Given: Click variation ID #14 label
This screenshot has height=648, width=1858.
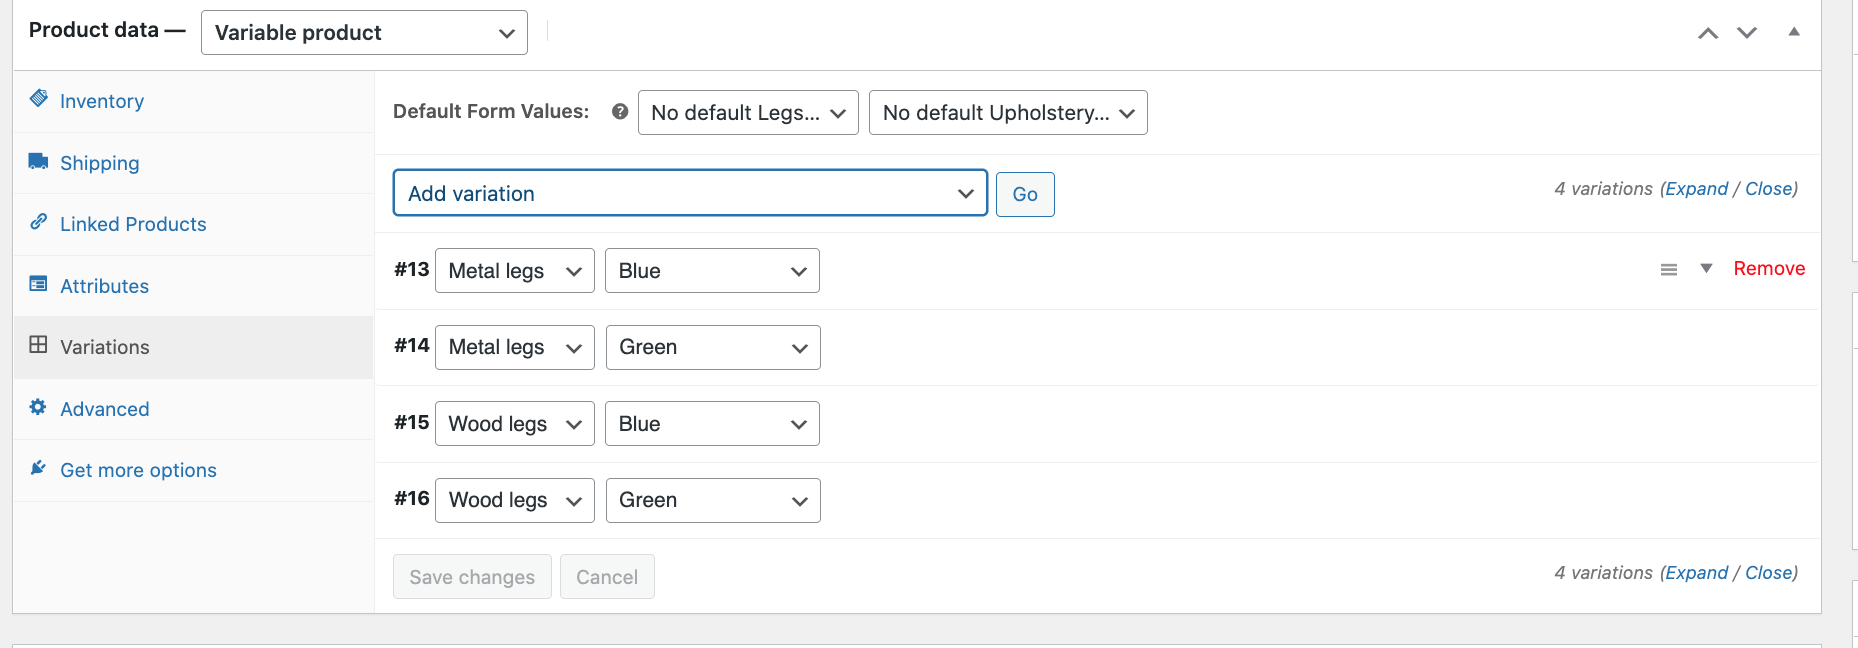Looking at the screenshot, I should point(412,346).
